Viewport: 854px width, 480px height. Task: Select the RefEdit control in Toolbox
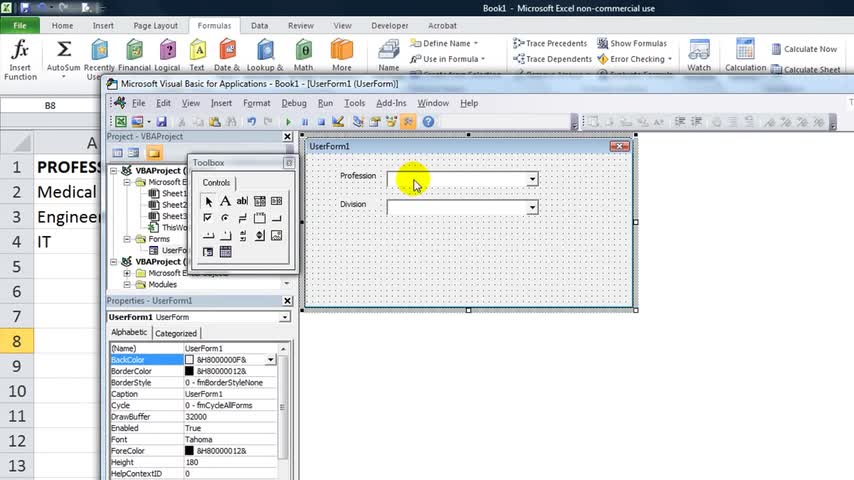coord(208,252)
